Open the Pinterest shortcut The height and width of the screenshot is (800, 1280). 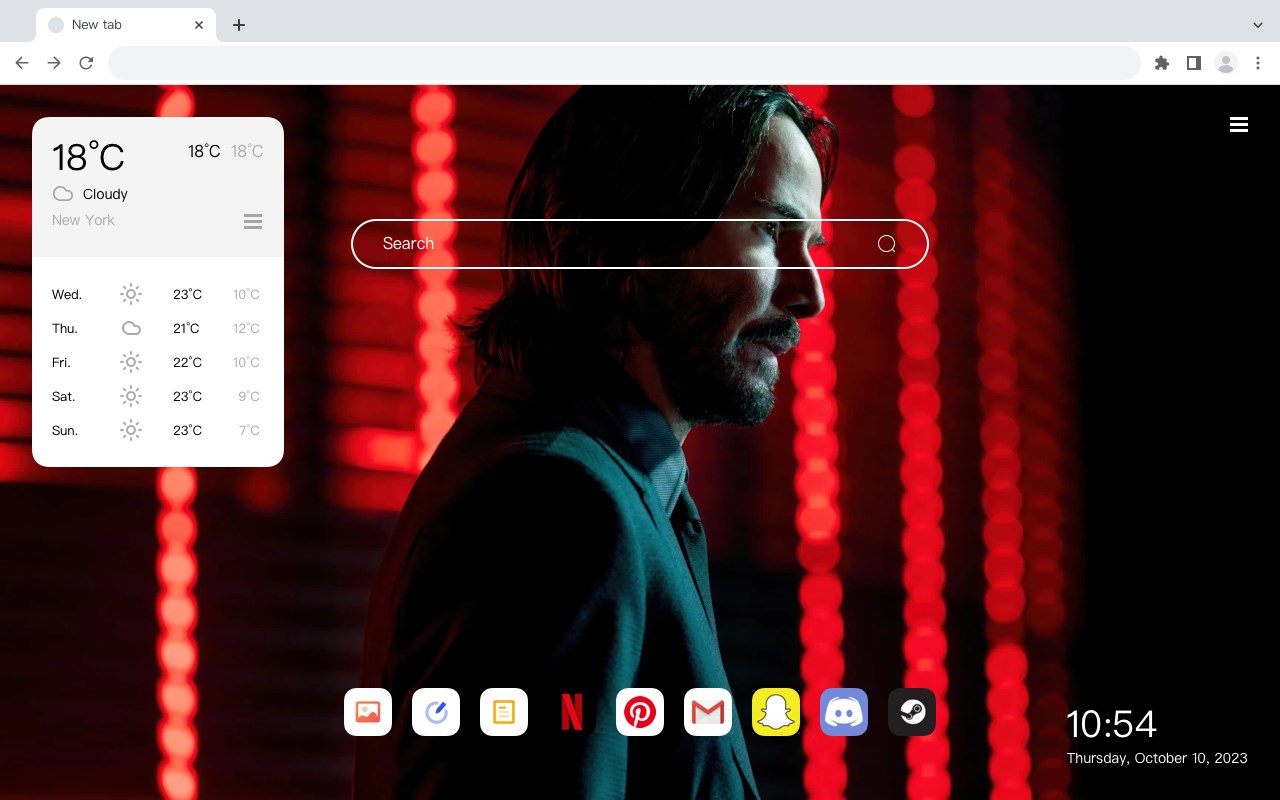point(640,712)
